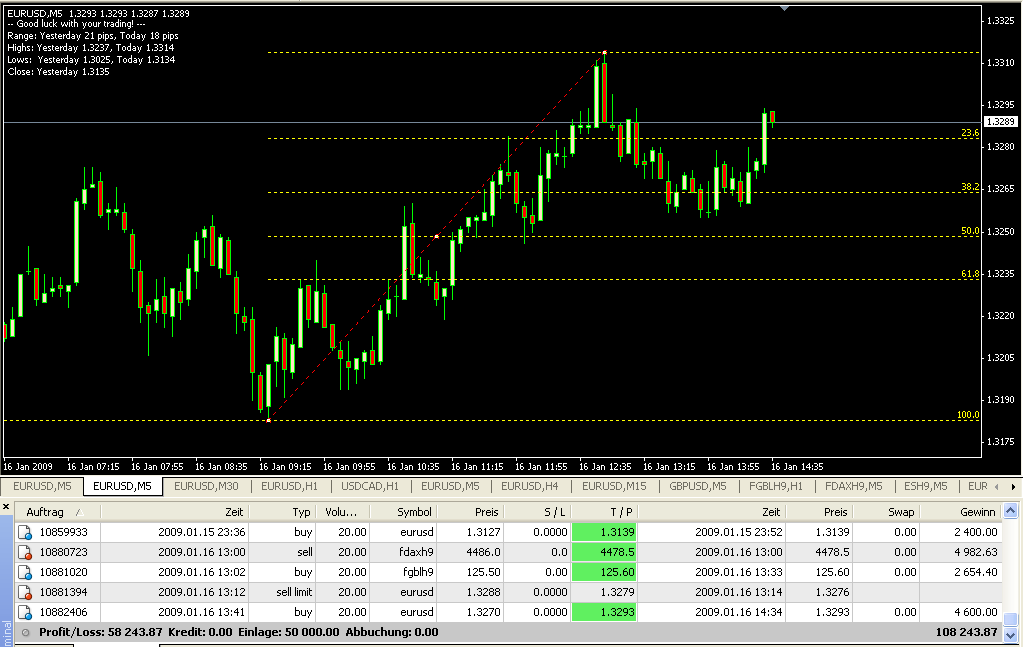Open the GBPUSD,M5 chart tab

click(x=697, y=487)
